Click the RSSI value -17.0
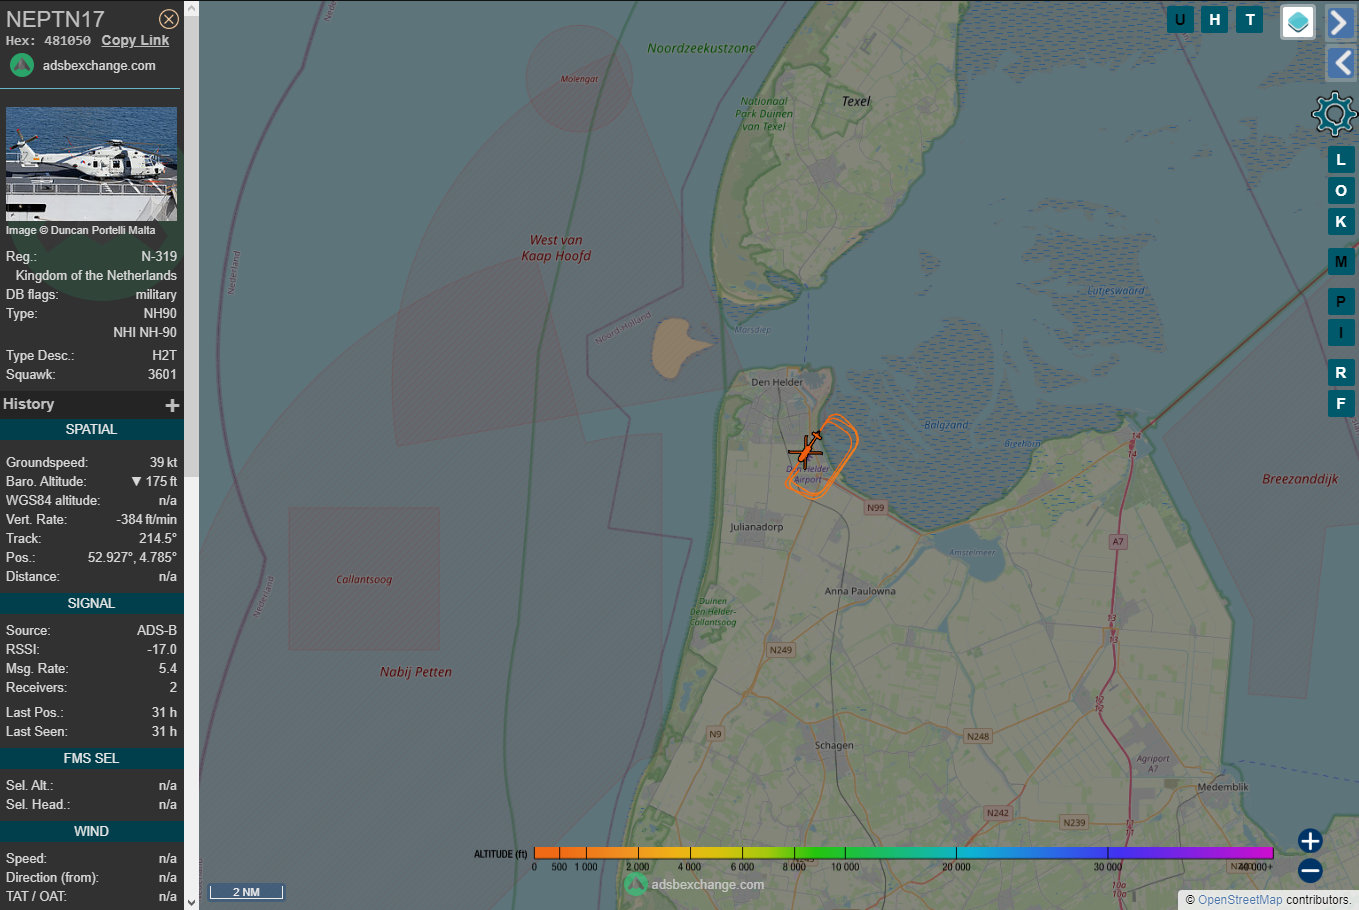 click(x=162, y=649)
